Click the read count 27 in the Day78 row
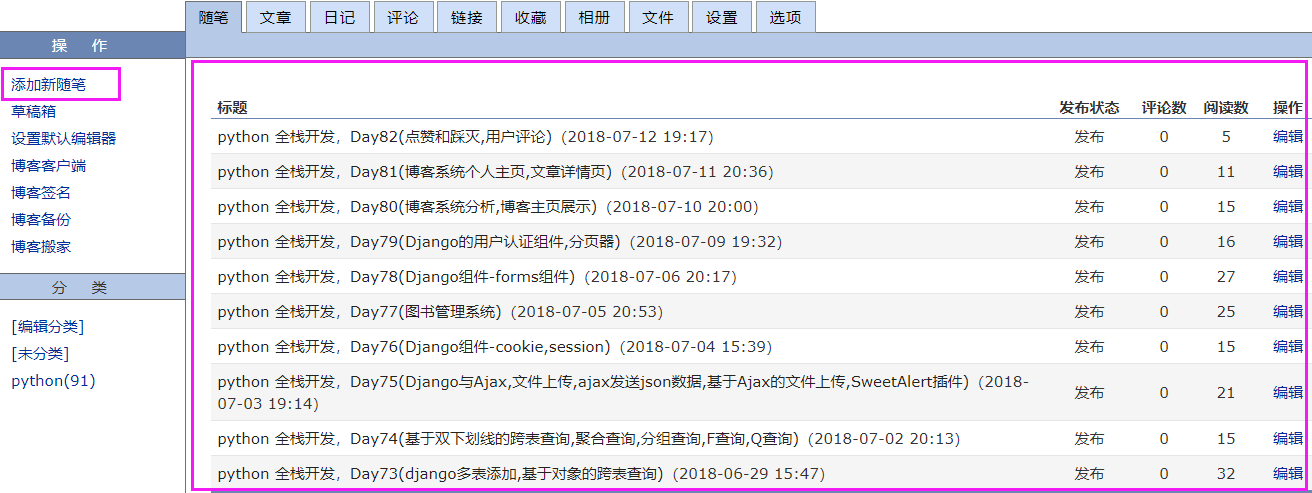 coord(1226,277)
